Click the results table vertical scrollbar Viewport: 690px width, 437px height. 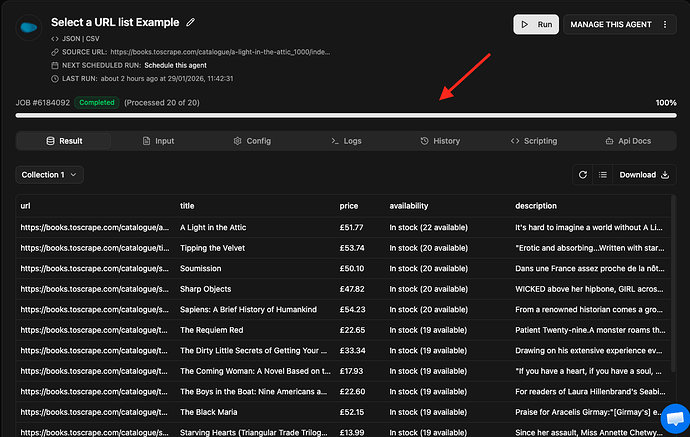pos(673,284)
